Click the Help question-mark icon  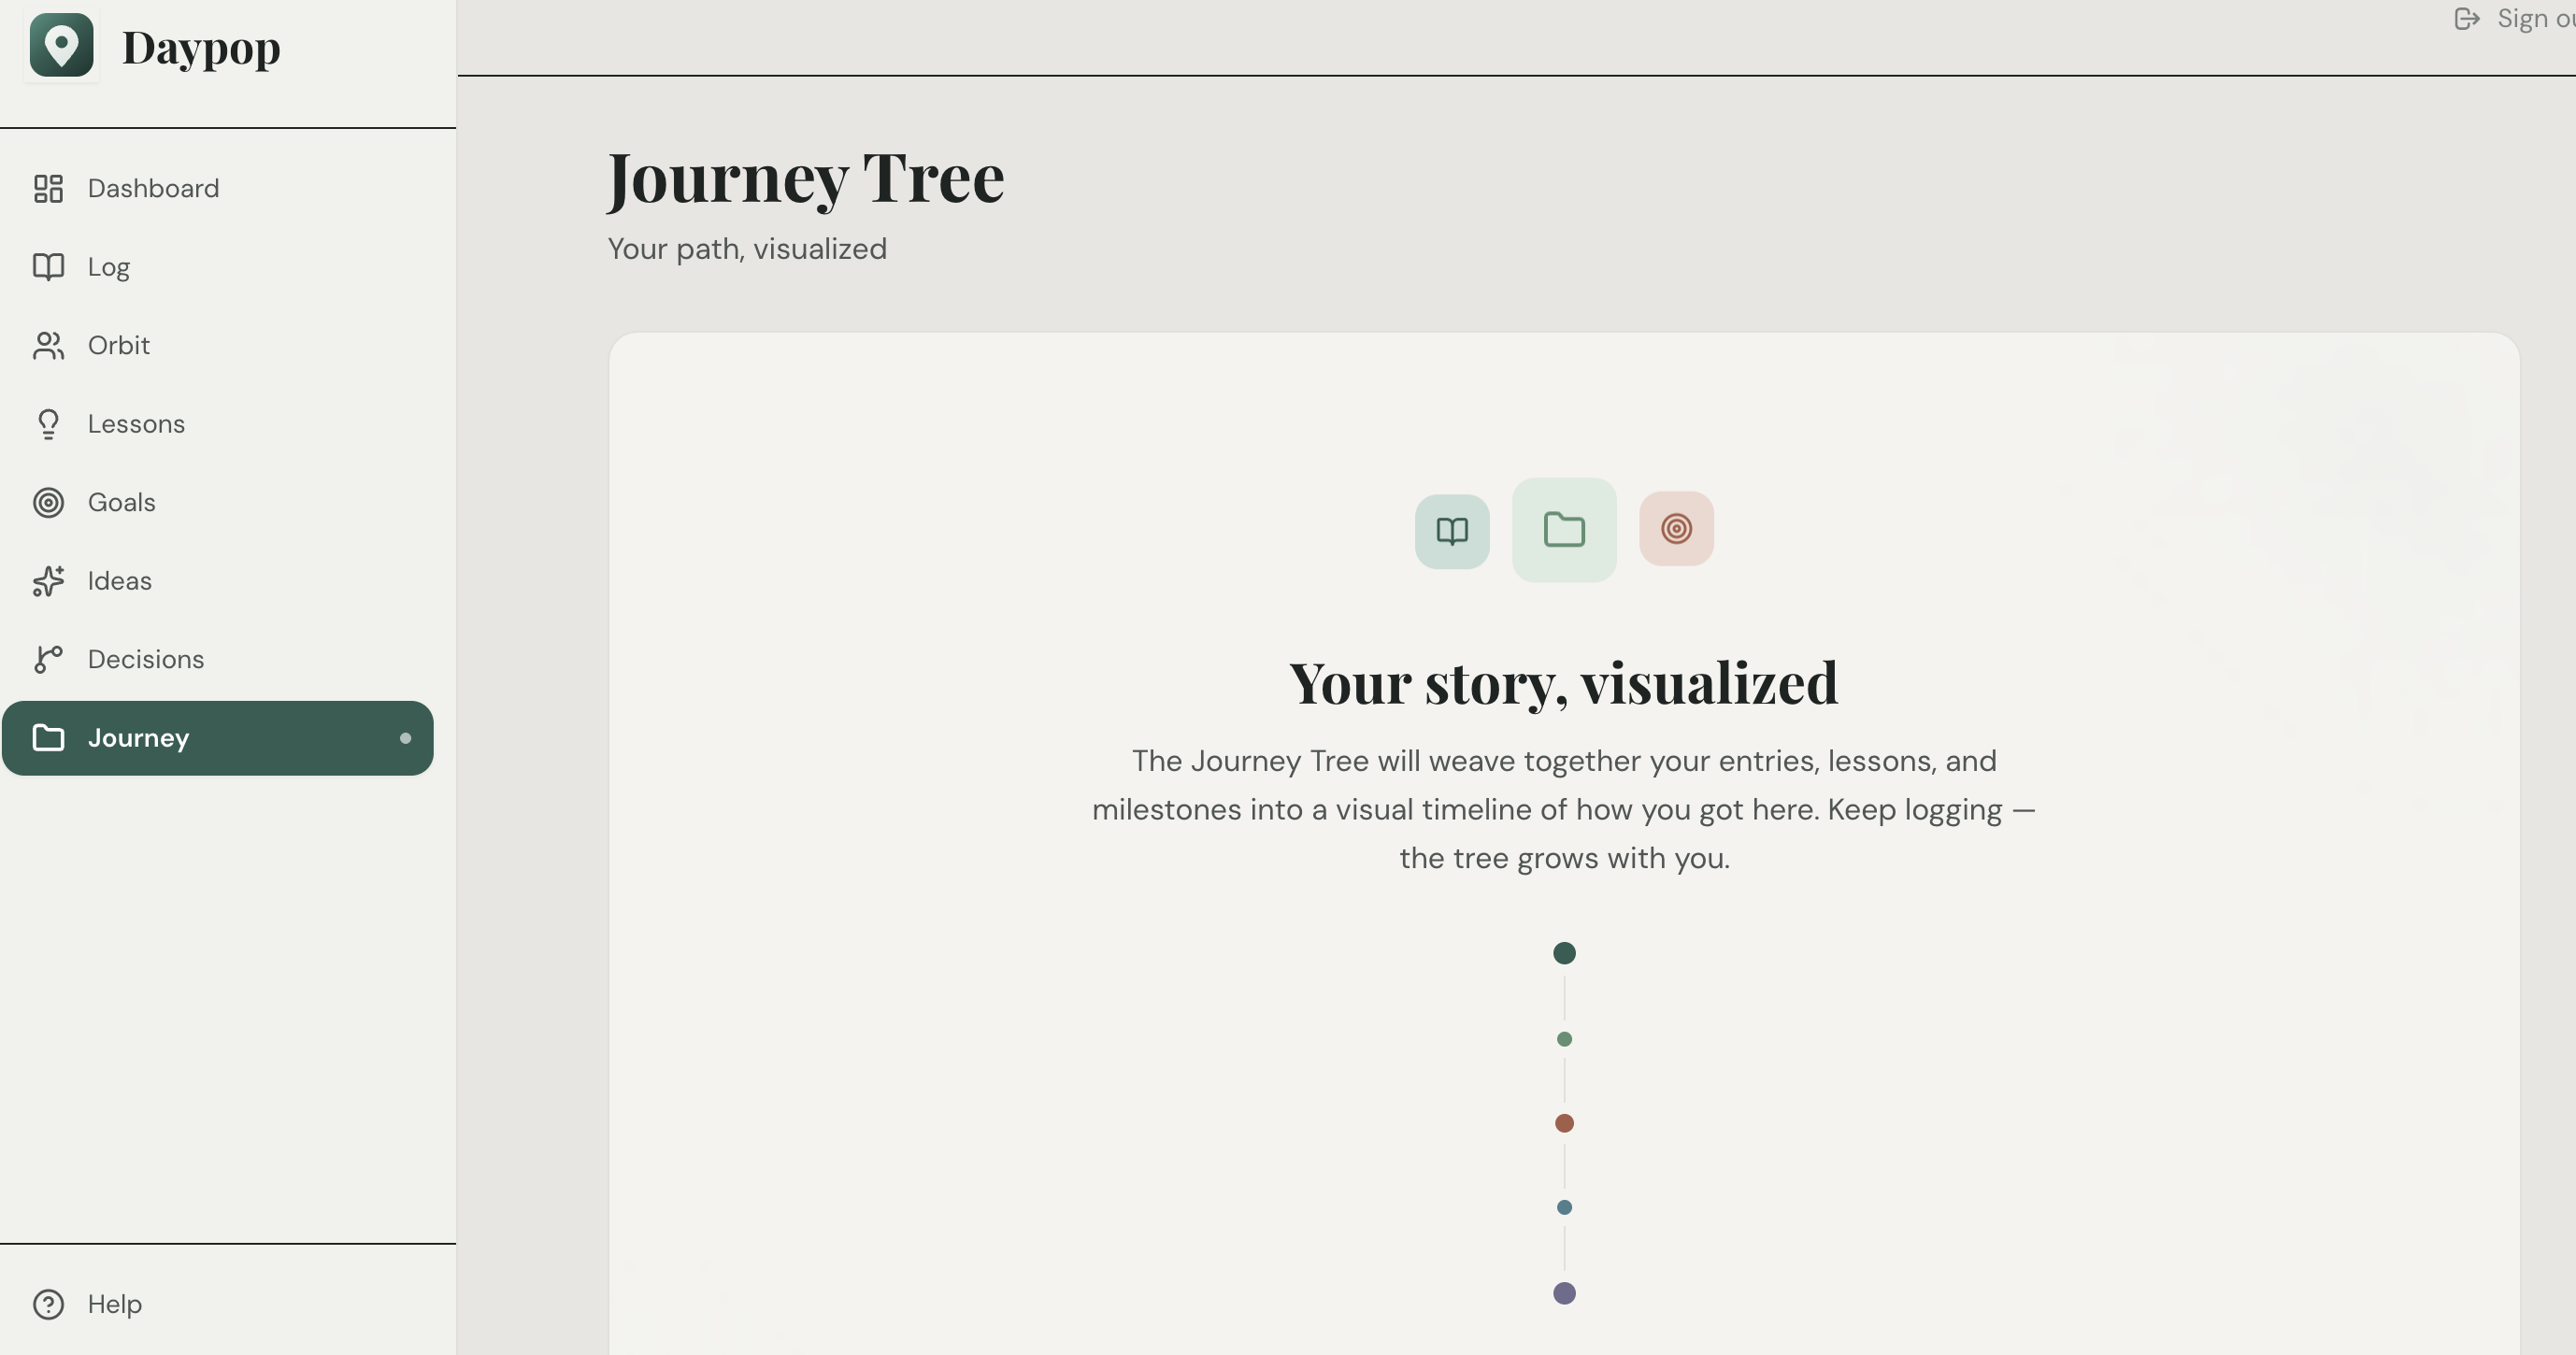[48, 1304]
